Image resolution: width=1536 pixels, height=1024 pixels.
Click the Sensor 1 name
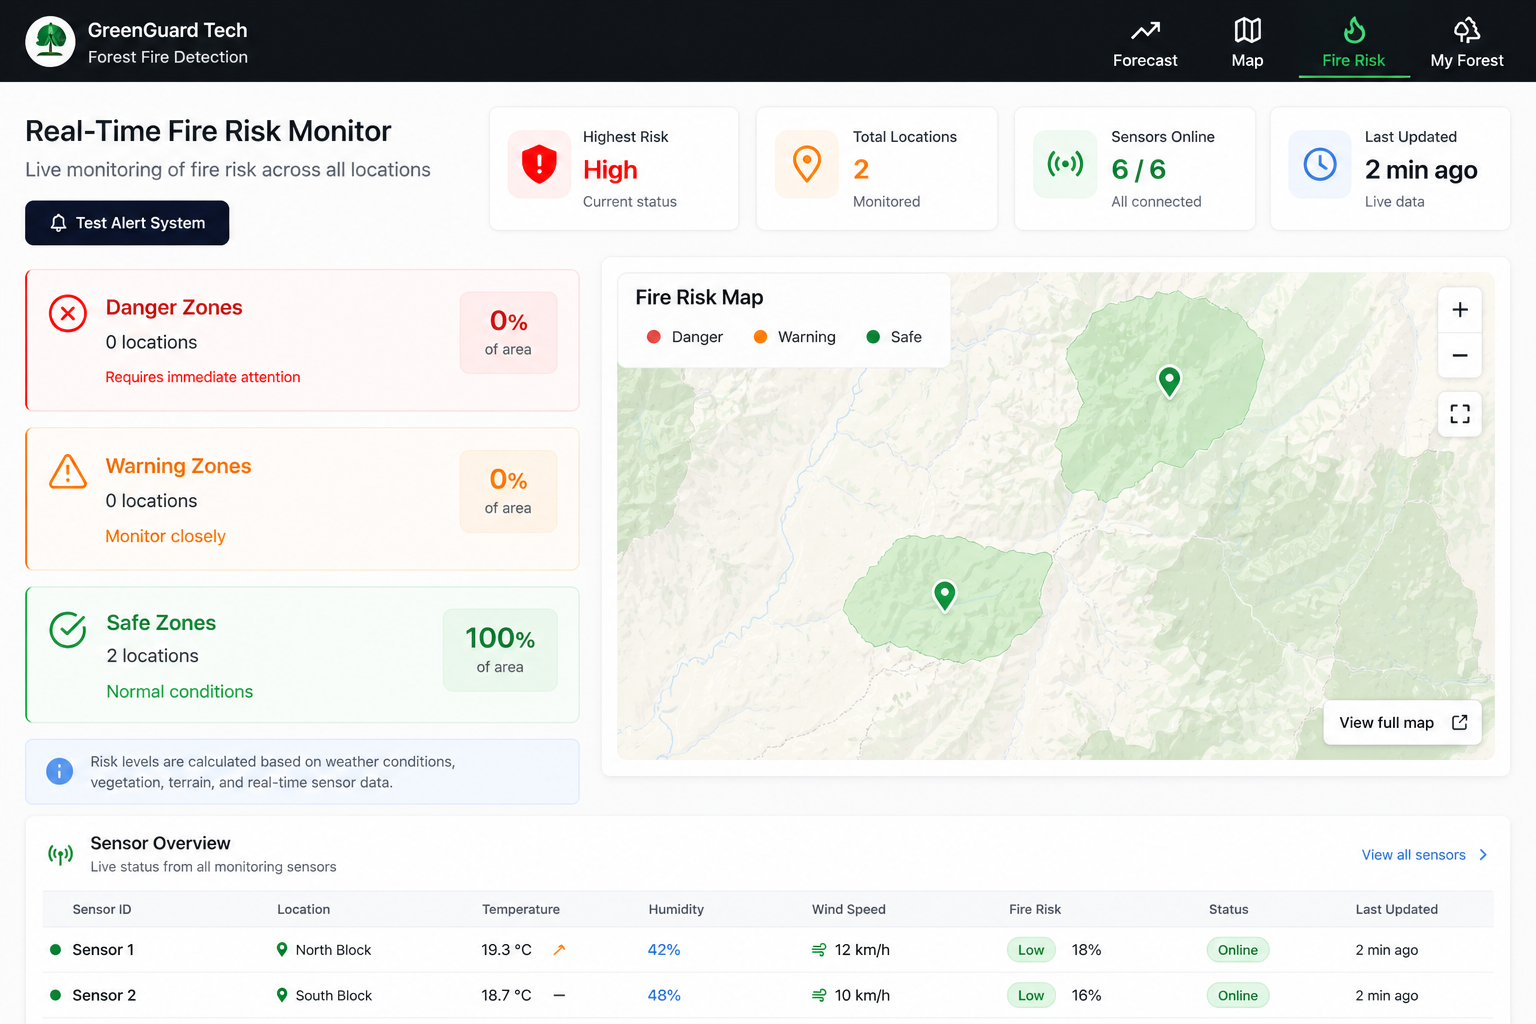(103, 950)
